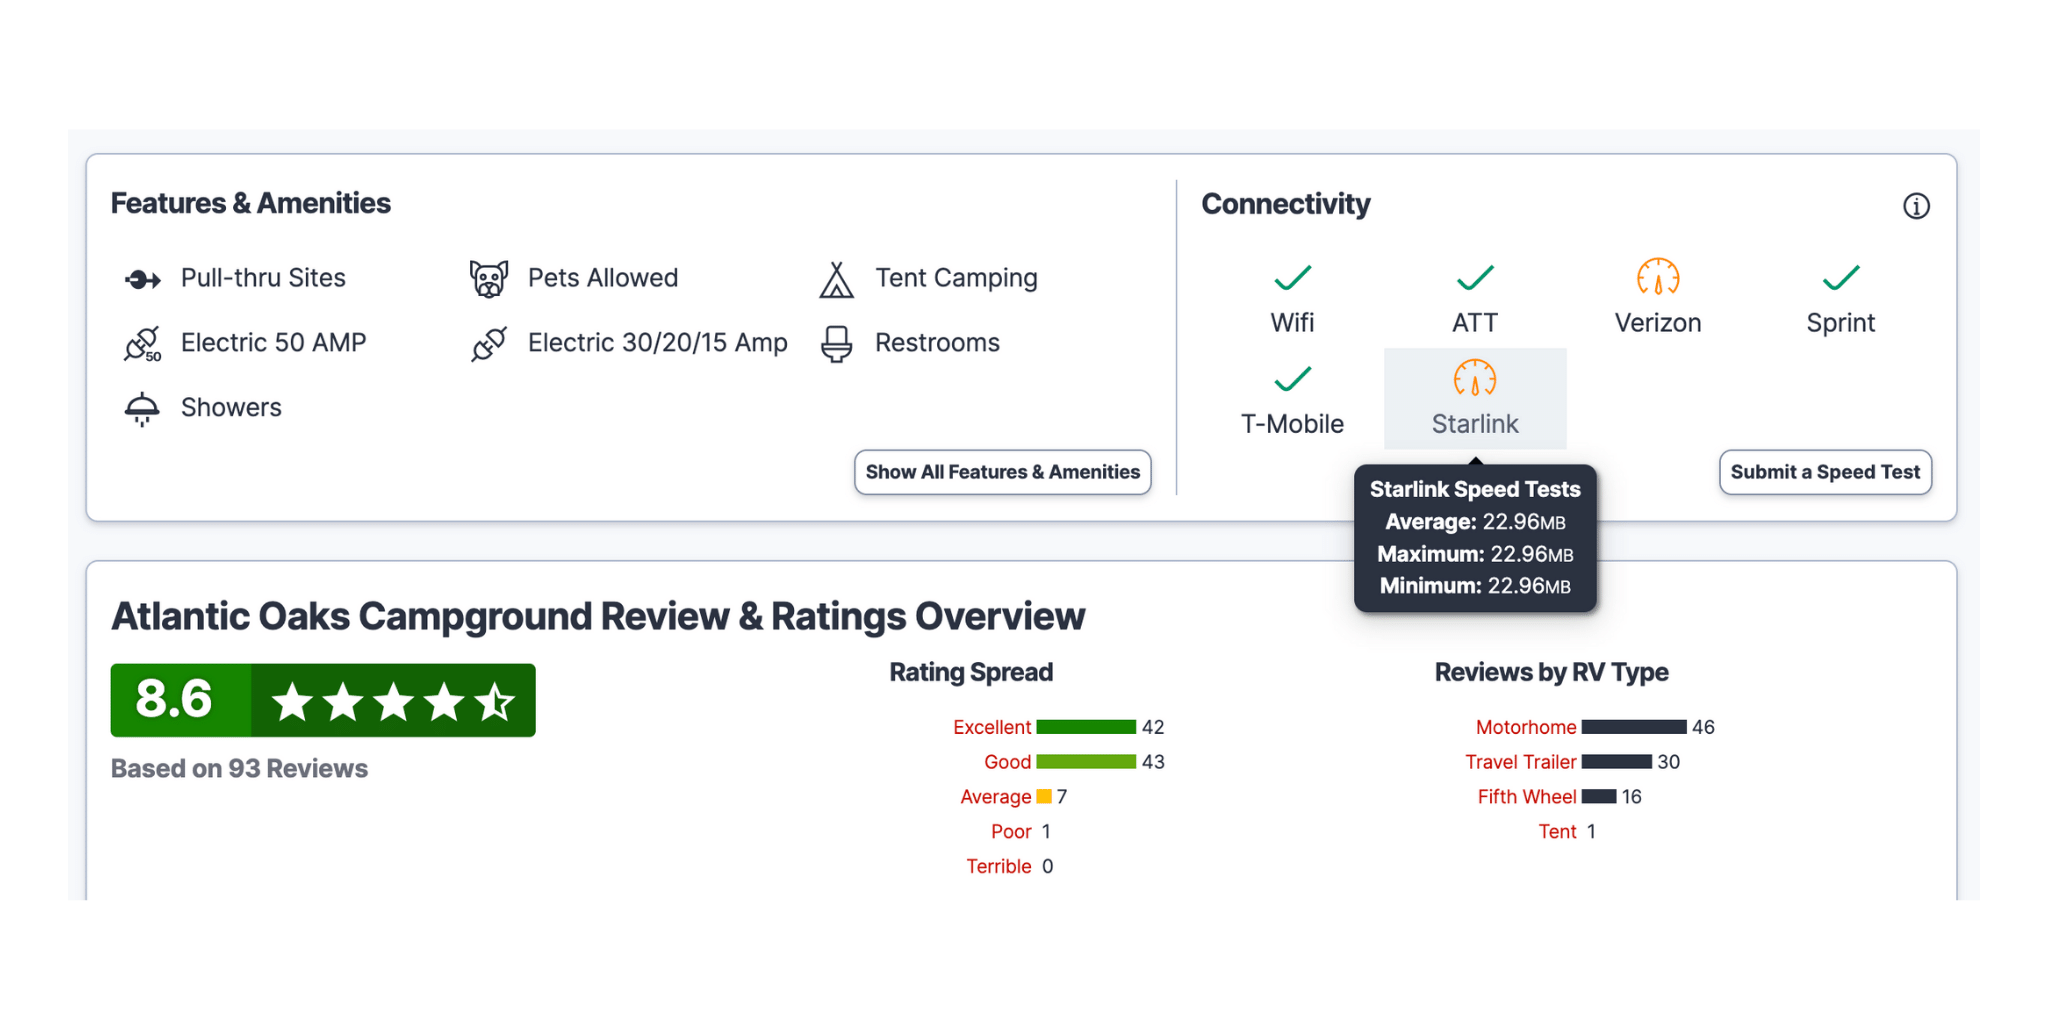Click the Connectivity info icon
The height and width of the screenshot is (1030, 2048).
pyautogui.click(x=1915, y=206)
